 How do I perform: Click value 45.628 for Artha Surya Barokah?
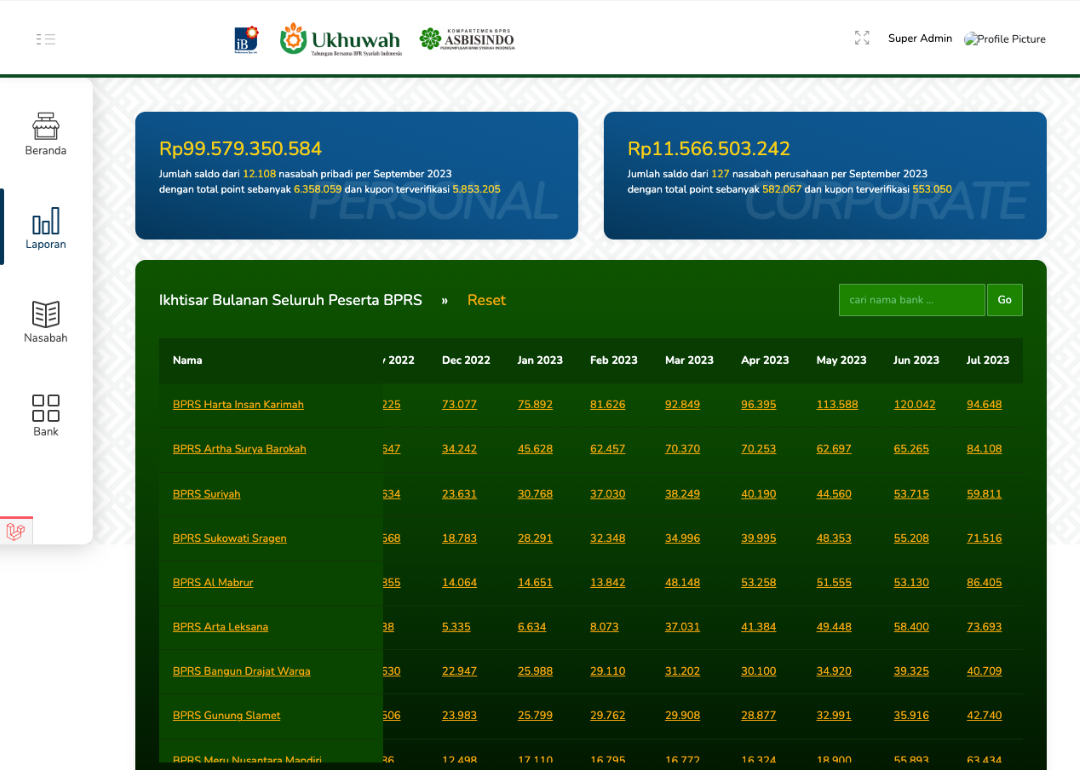[534, 448]
